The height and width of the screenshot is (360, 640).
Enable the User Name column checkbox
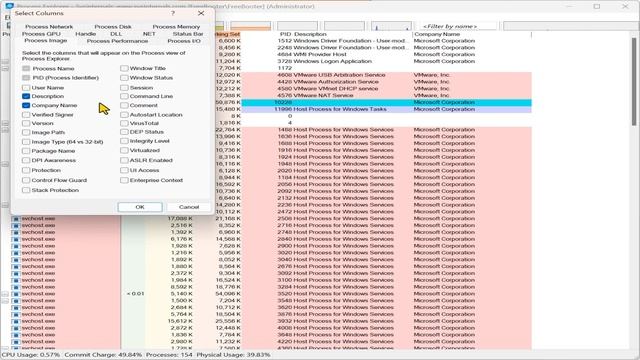pyautogui.click(x=26, y=88)
